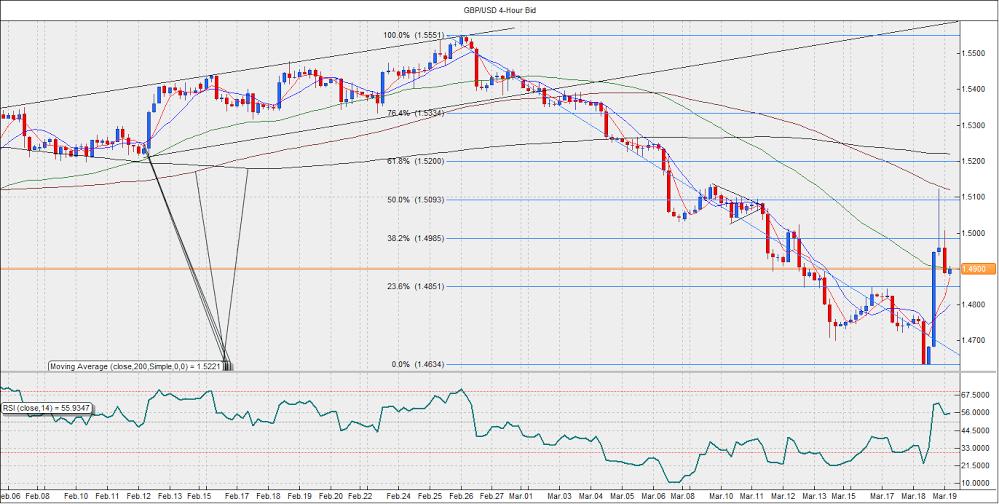The image size is (999, 504).
Task: Click the 1.4800 price axis value
Action: 975,305
